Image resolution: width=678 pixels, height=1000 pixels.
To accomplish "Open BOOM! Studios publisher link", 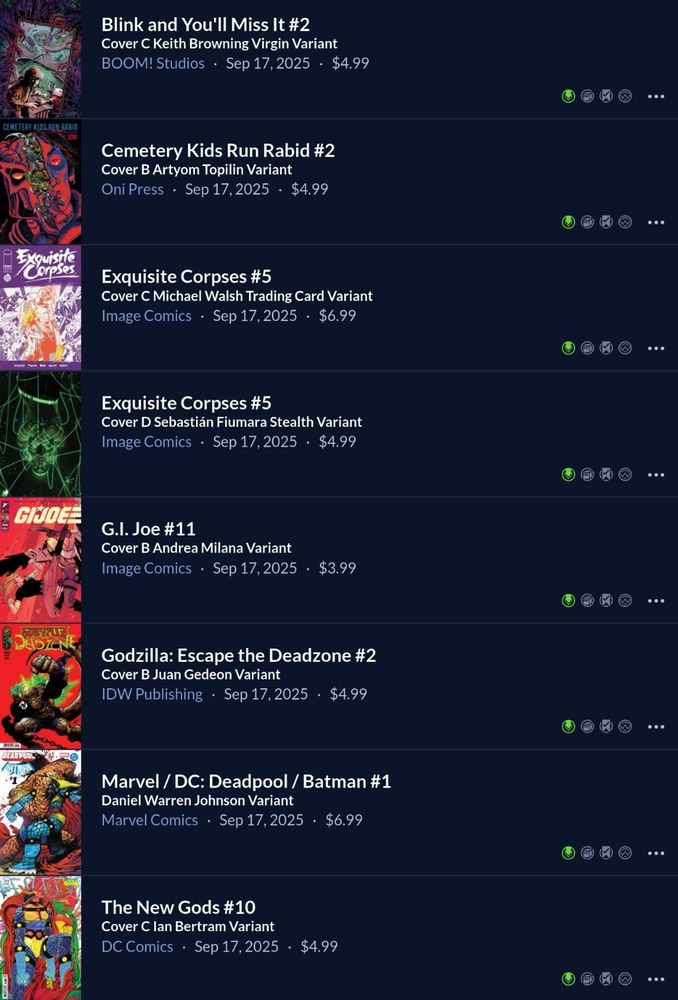I will tap(153, 63).
